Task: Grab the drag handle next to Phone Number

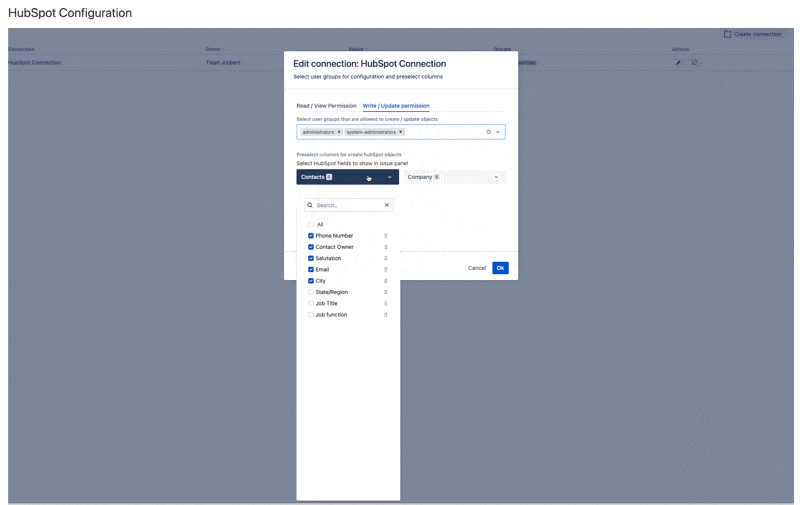Action: click(x=386, y=236)
